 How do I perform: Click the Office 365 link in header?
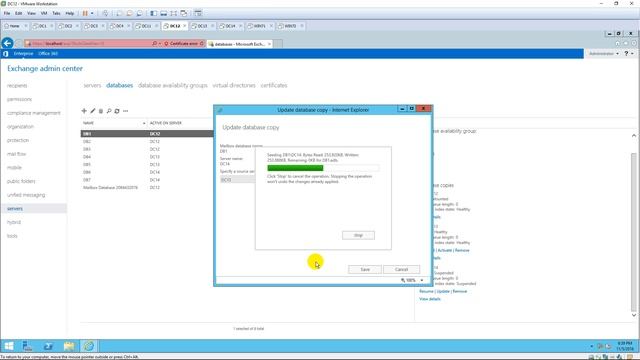pos(48,53)
